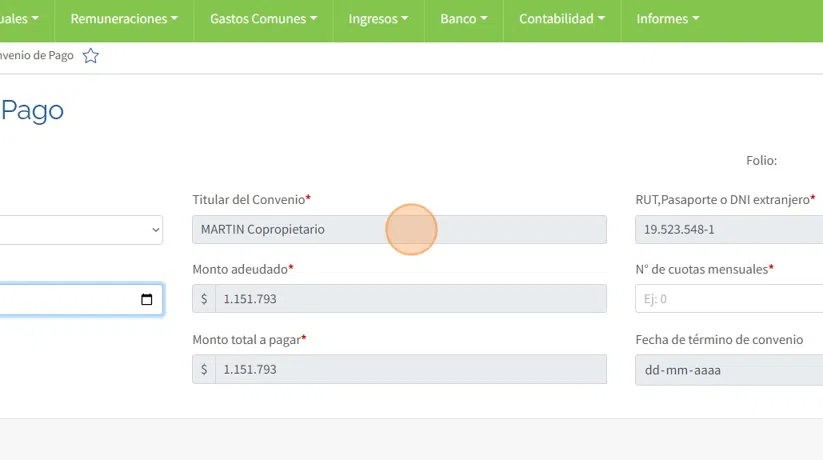The image size is (823, 460).
Task: Click the Convenio de Pago breadcrumb
Action: pos(37,56)
